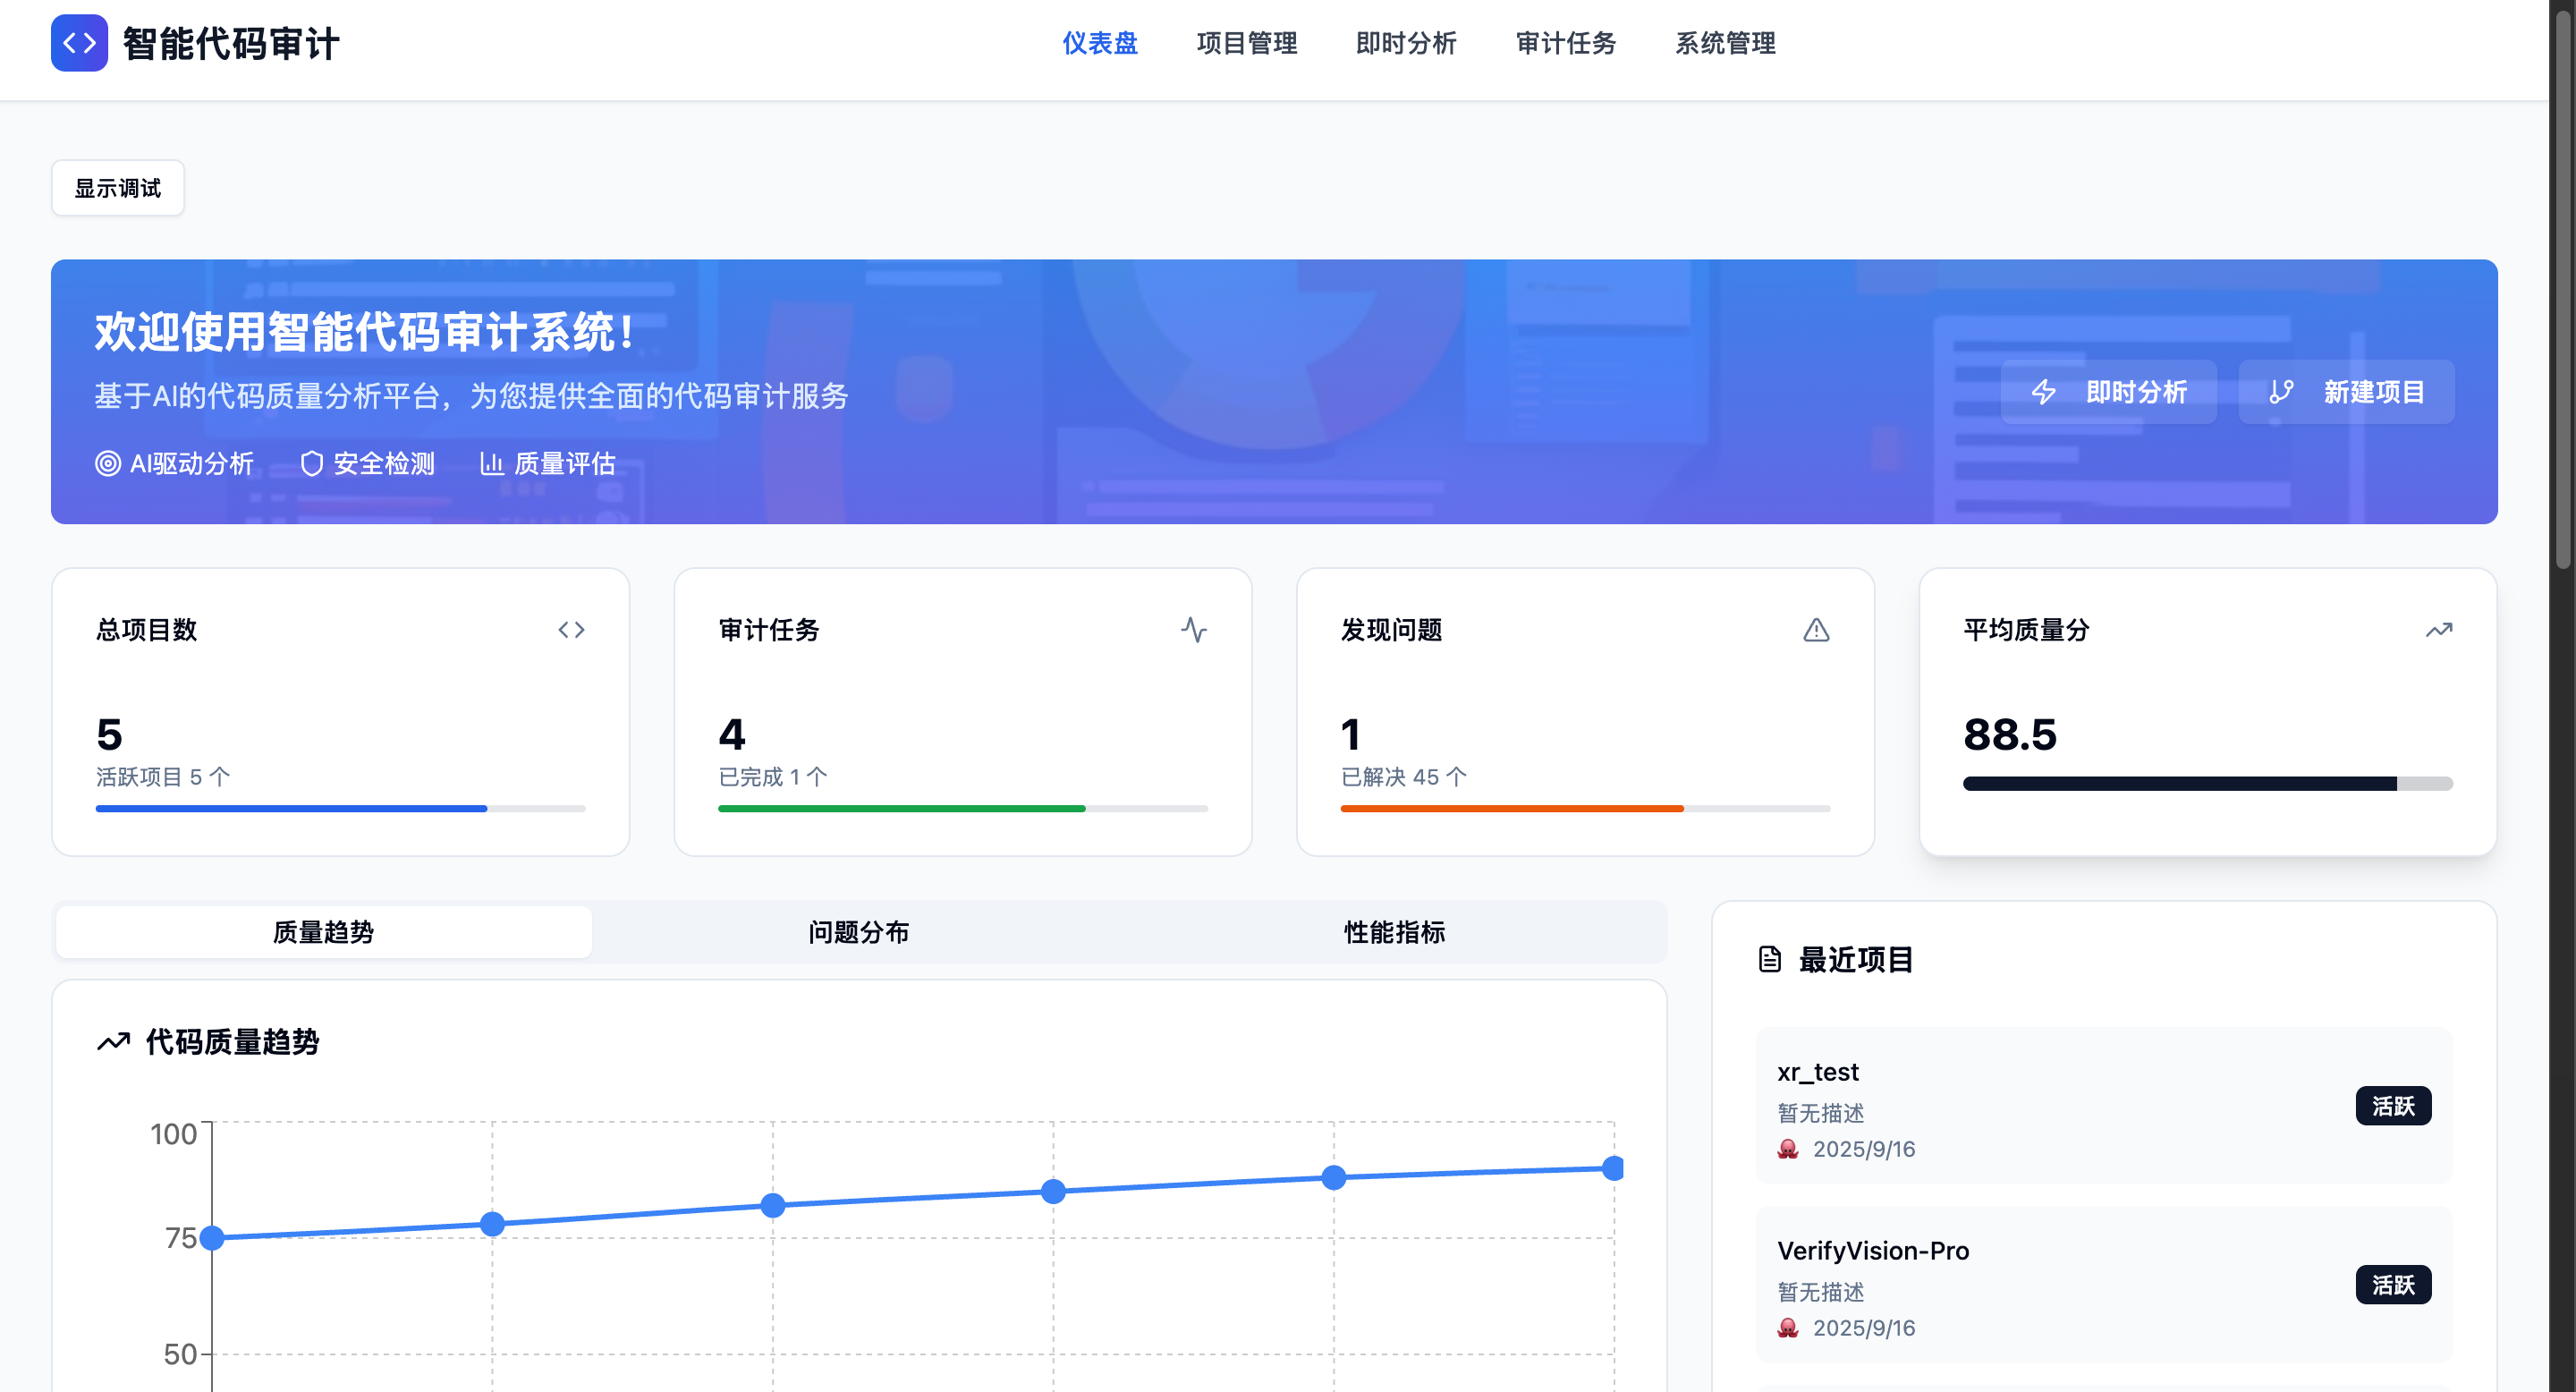This screenshot has width=2576, height=1392.
Task: Toggle the 活跃 badge on xr_test project
Action: tap(2394, 1105)
